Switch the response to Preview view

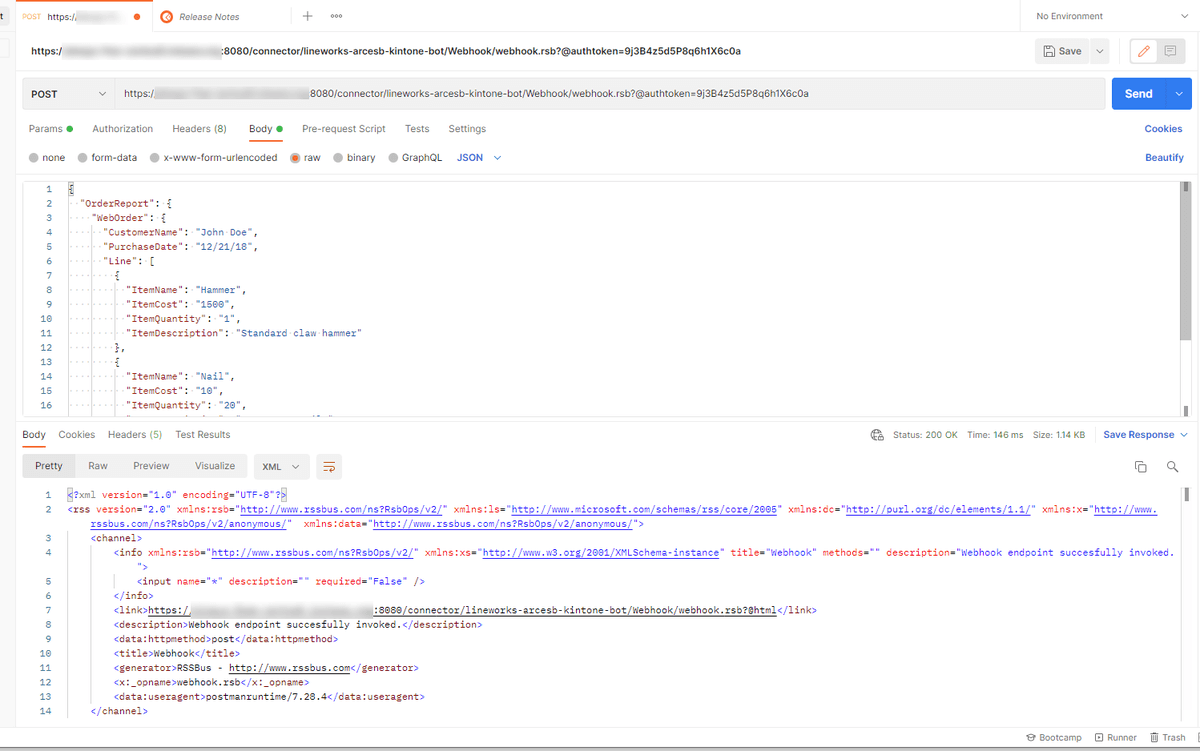(151, 466)
